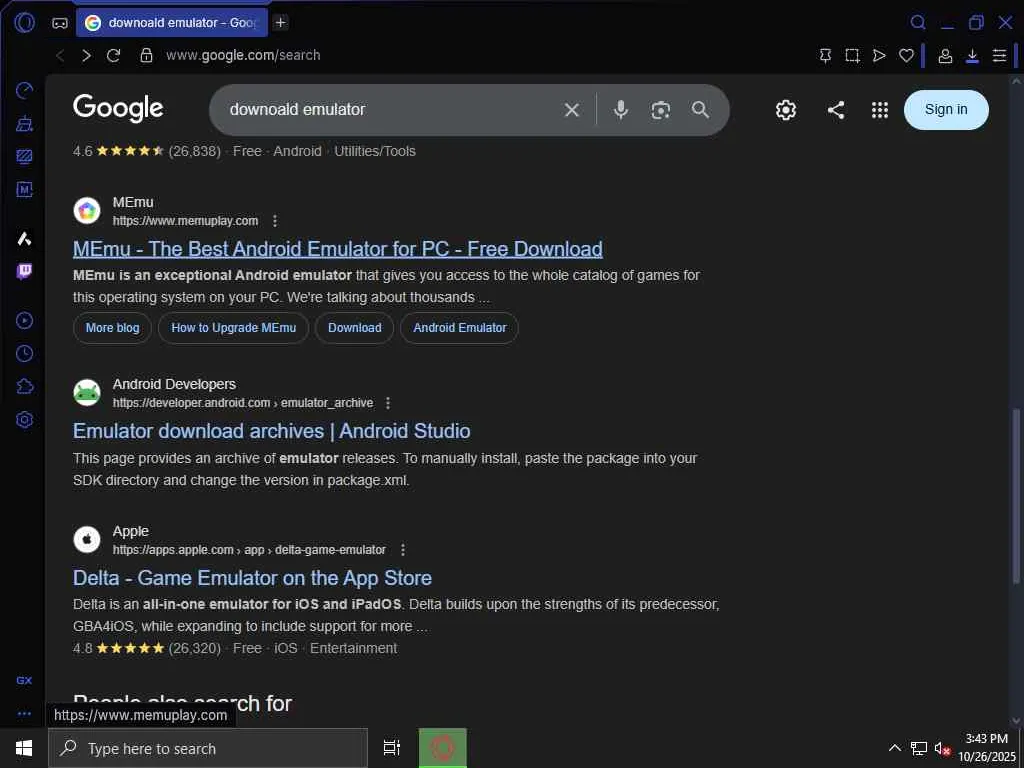
Task: Click the muted volume tray icon
Action: [x=942, y=748]
